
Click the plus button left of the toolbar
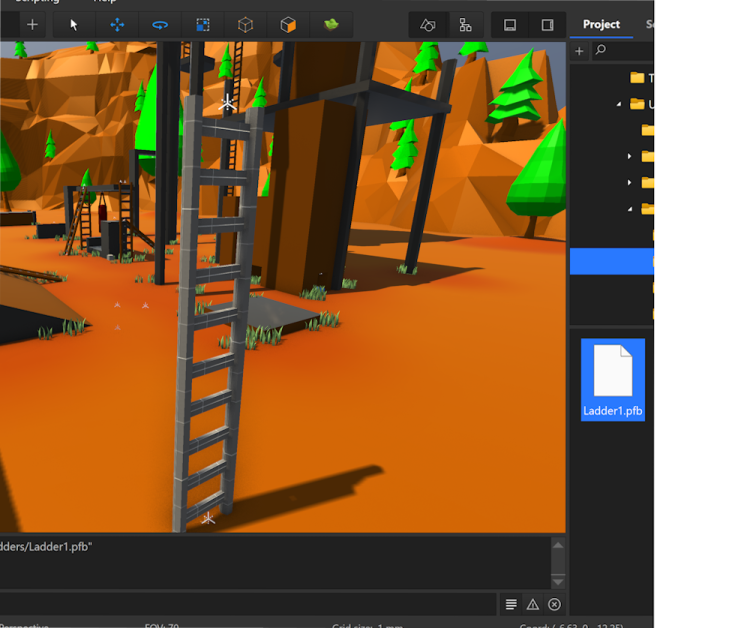[x=32, y=25]
